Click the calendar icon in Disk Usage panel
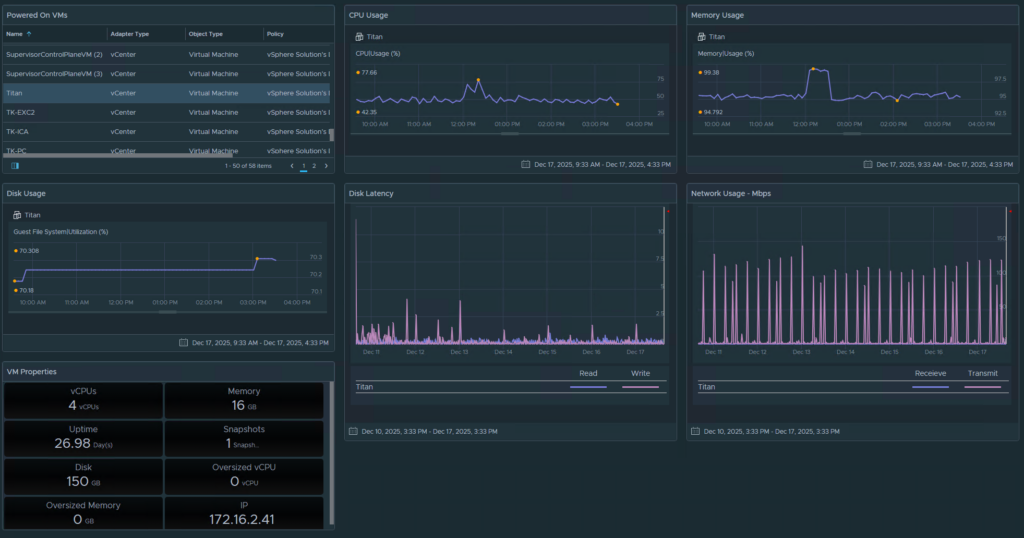 [x=183, y=342]
